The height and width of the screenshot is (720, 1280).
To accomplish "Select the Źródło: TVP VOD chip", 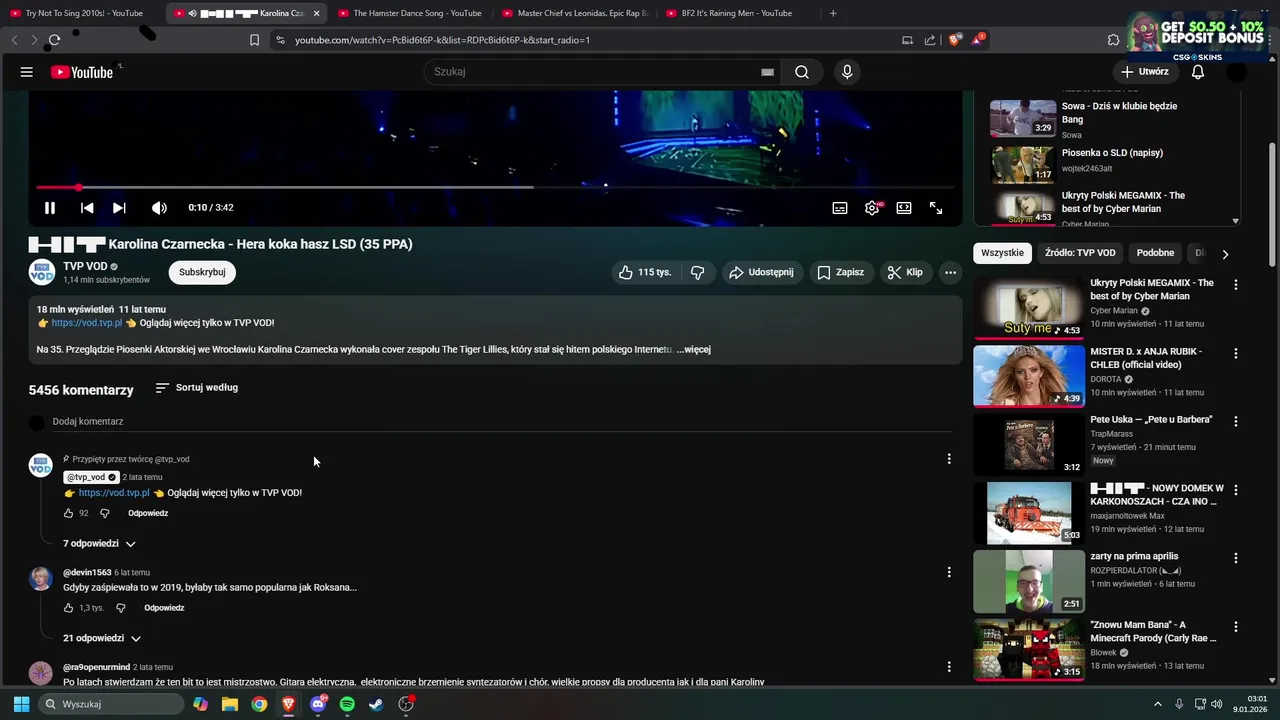I will click(x=1080, y=253).
